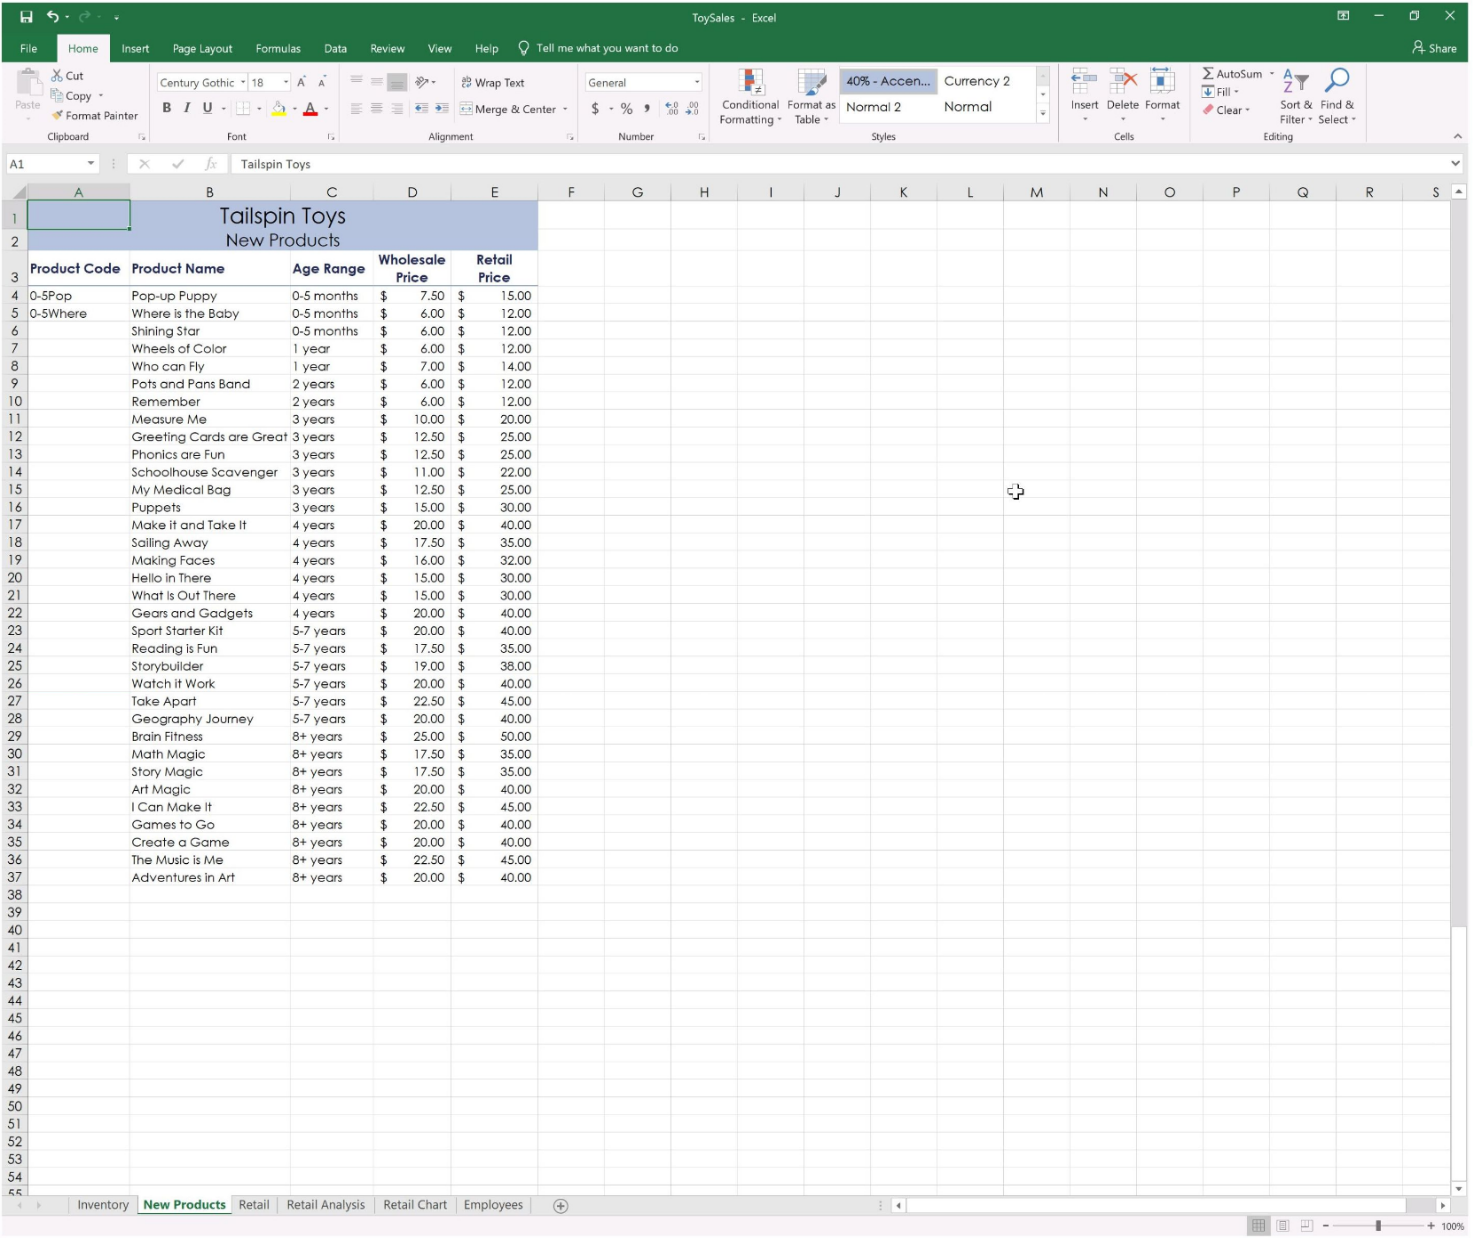Click the Cut button
This screenshot has width=1474, height=1238.
pos(67,76)
